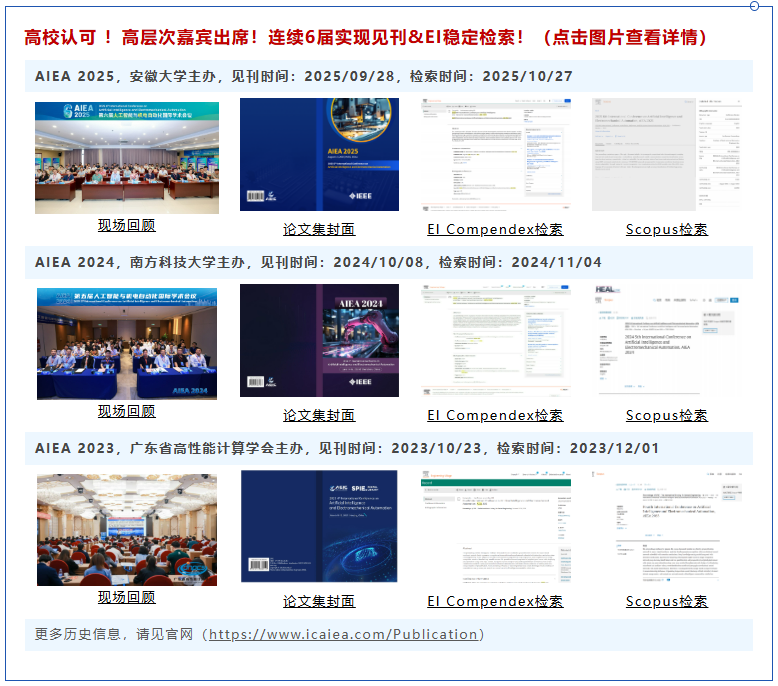Open the AIEA 2024 论文集封面 link

click(319, 415)
